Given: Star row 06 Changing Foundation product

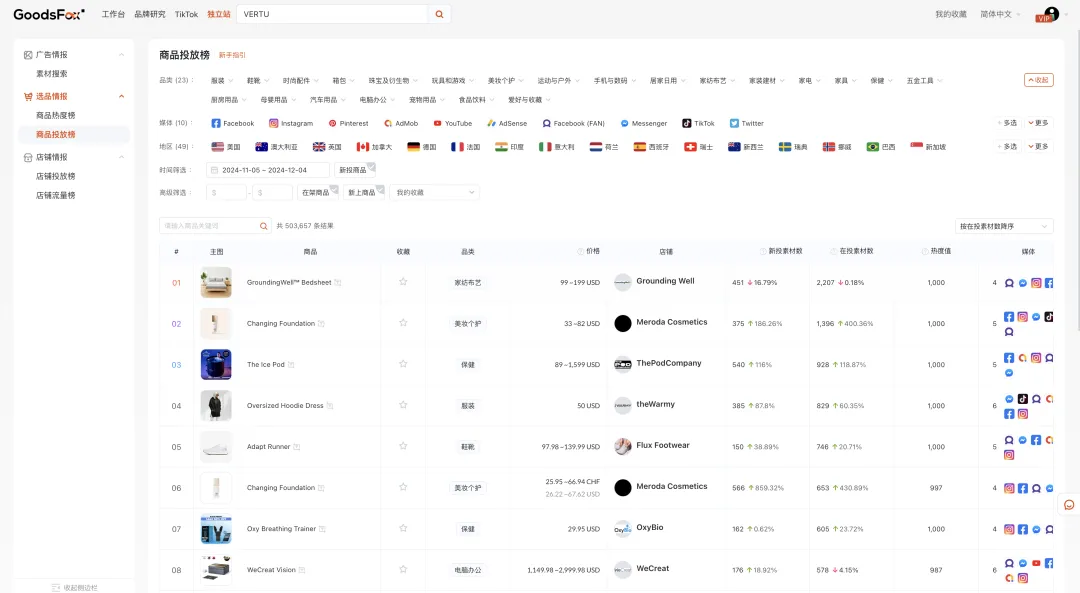Looking at the screenshot, I should [403, 486].
